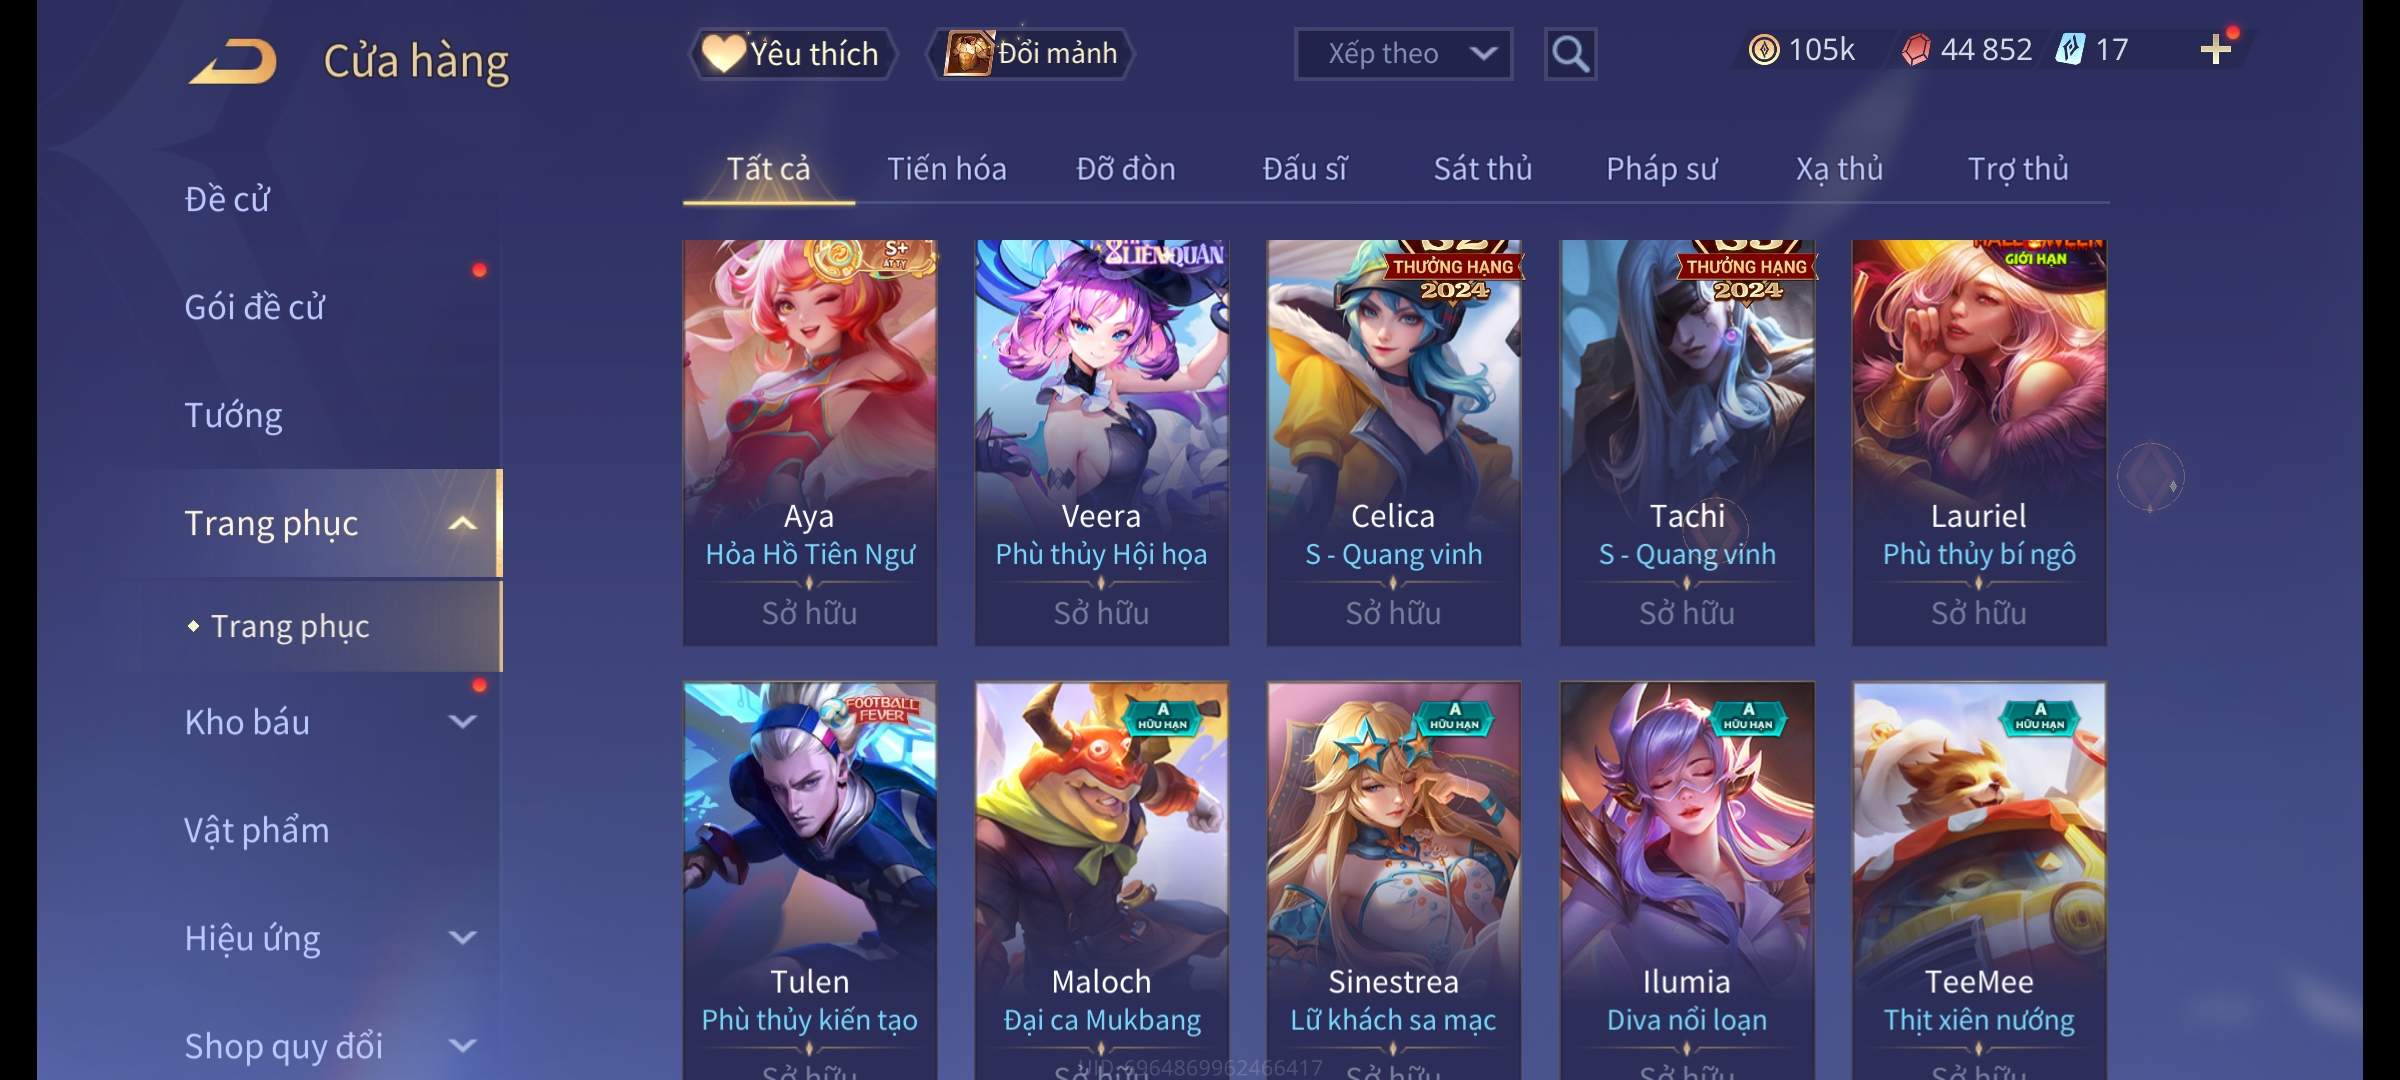Click the red gem currency icon

[1916, 49]
